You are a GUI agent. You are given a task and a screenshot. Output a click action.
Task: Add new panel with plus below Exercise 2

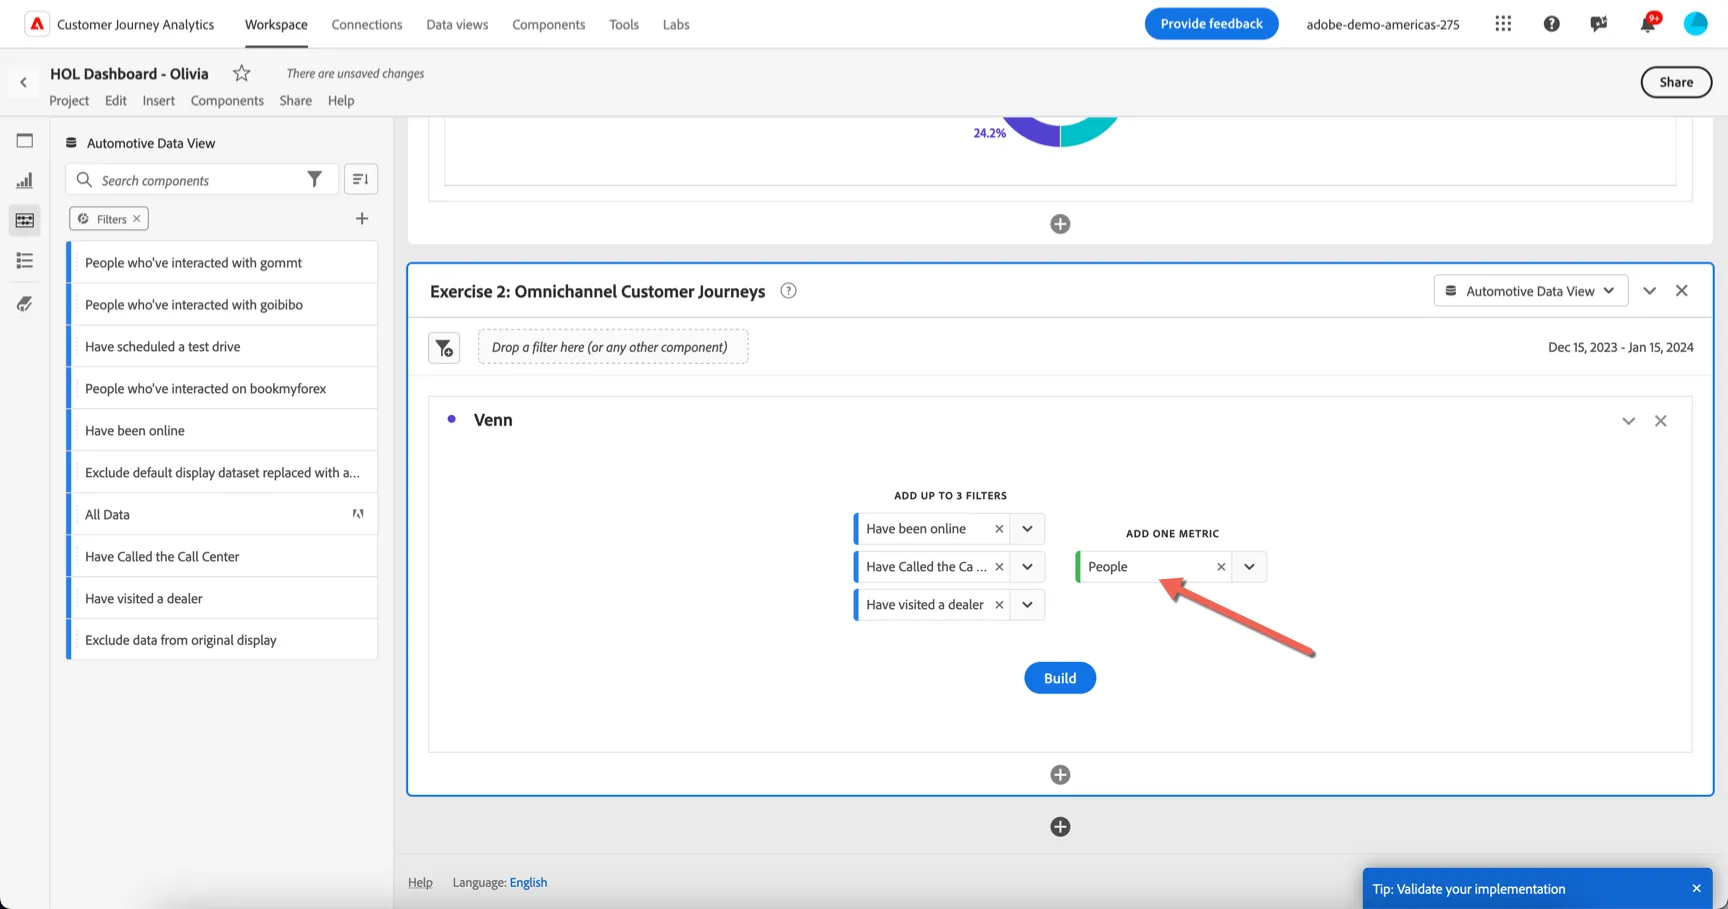tap(1060, 827)
